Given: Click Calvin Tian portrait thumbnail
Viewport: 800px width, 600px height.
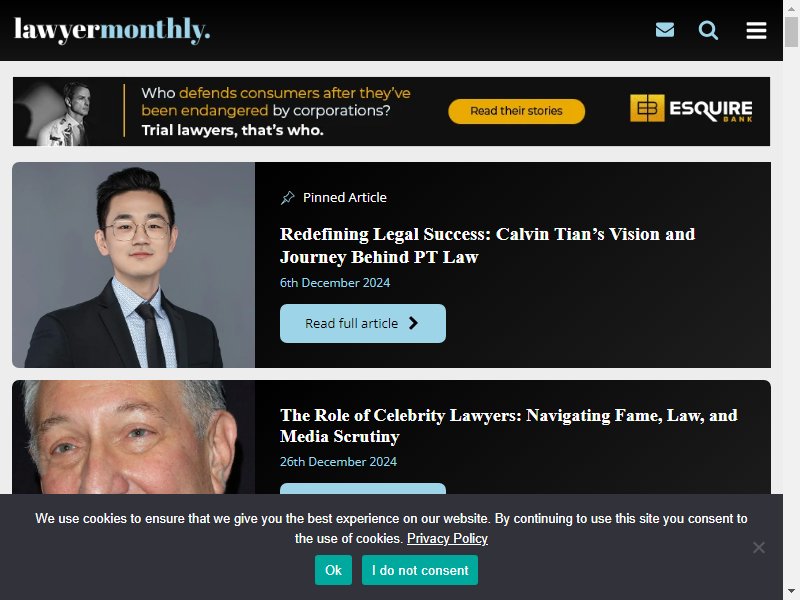Looking at the screenshot, I should click(134, 265).
